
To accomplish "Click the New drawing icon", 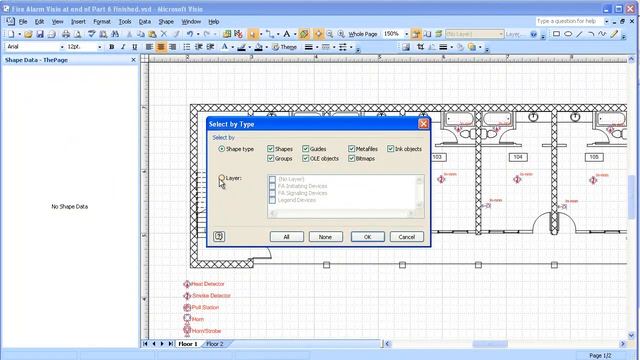I will (11, 34).
